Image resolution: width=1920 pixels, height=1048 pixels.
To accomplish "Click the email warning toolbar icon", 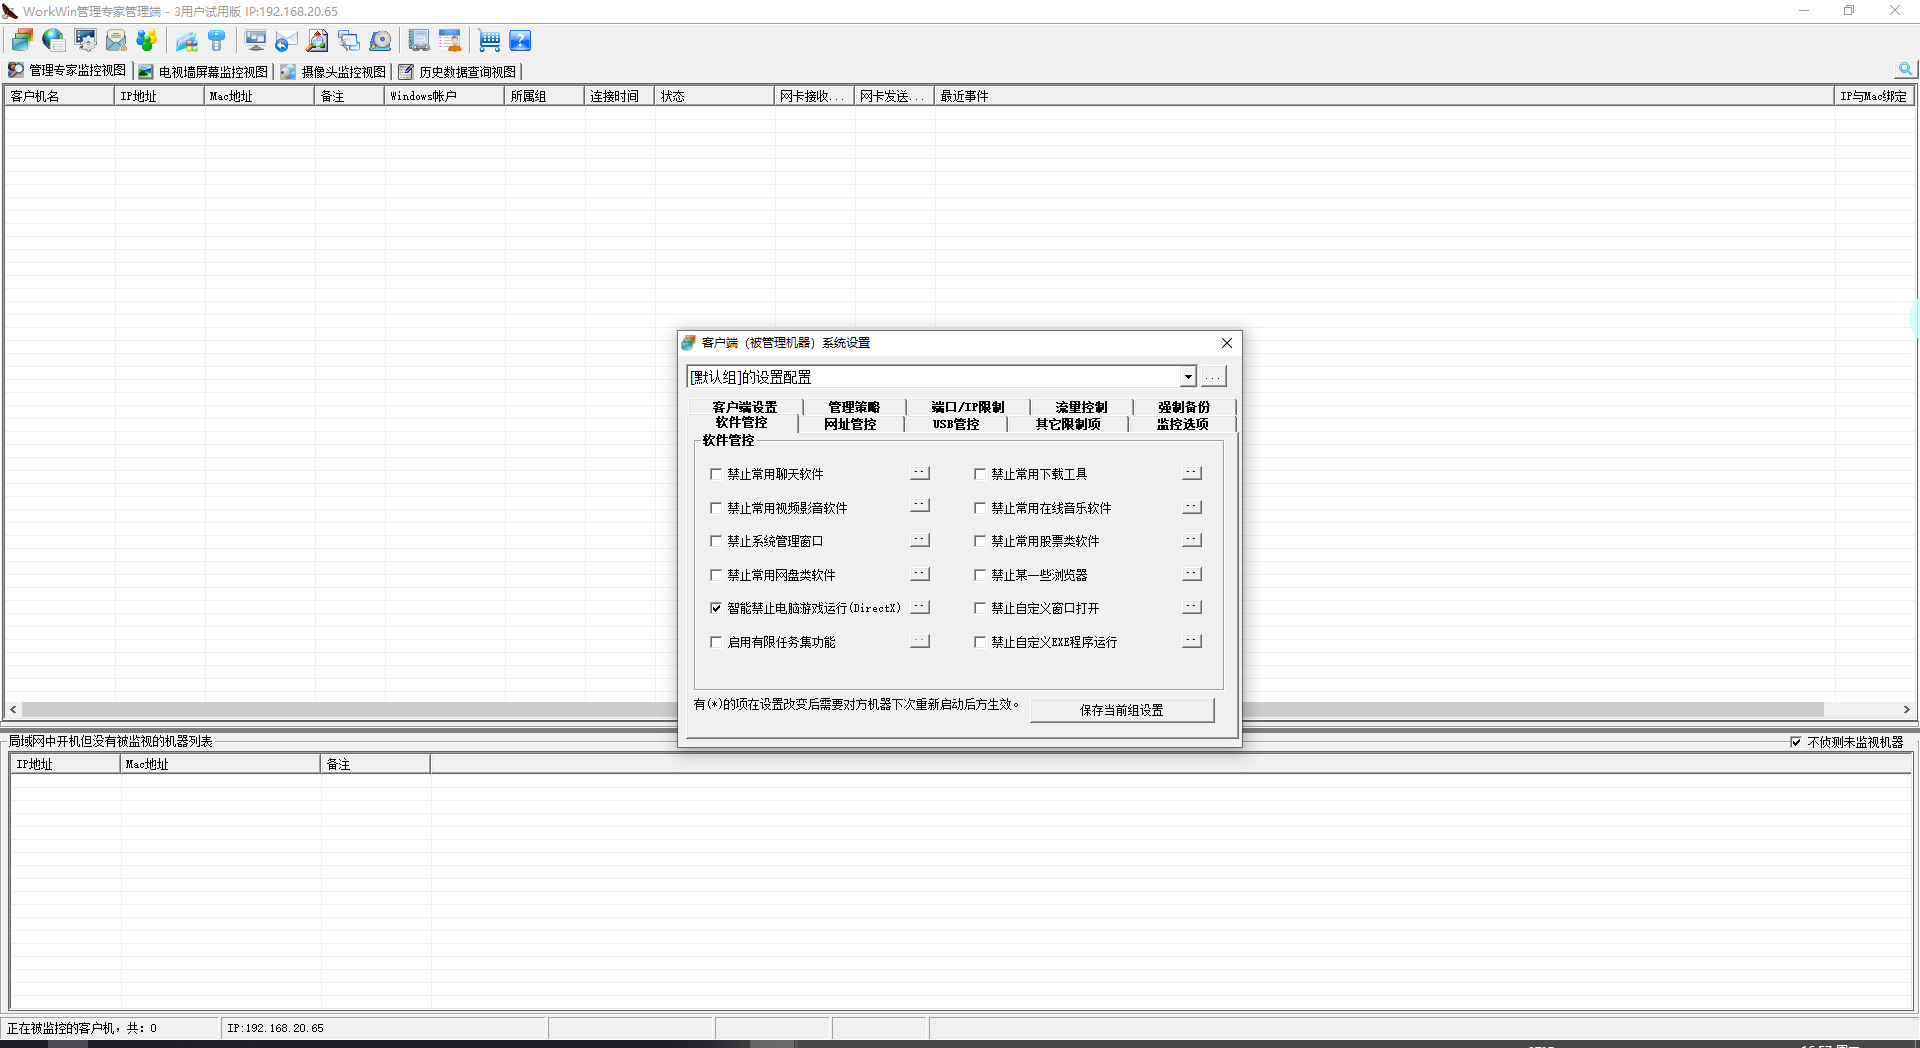I will [x=117, y=40].
